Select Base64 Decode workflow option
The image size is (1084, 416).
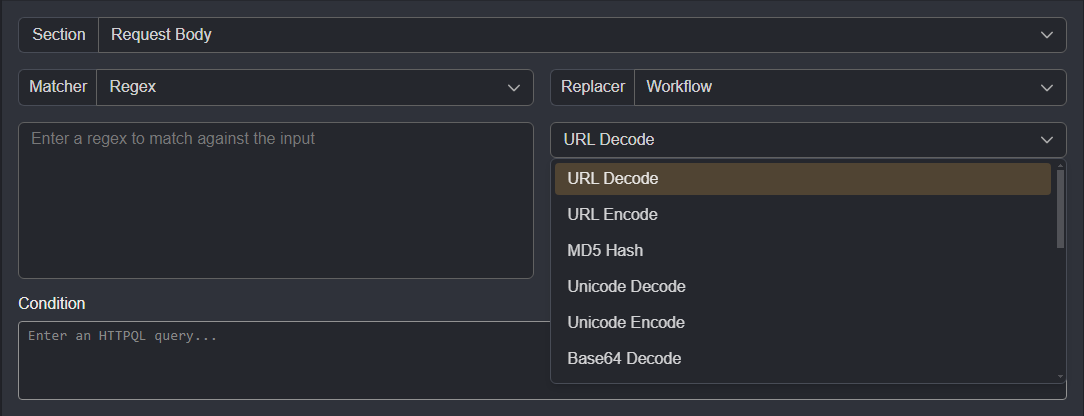tap(803, 359)
